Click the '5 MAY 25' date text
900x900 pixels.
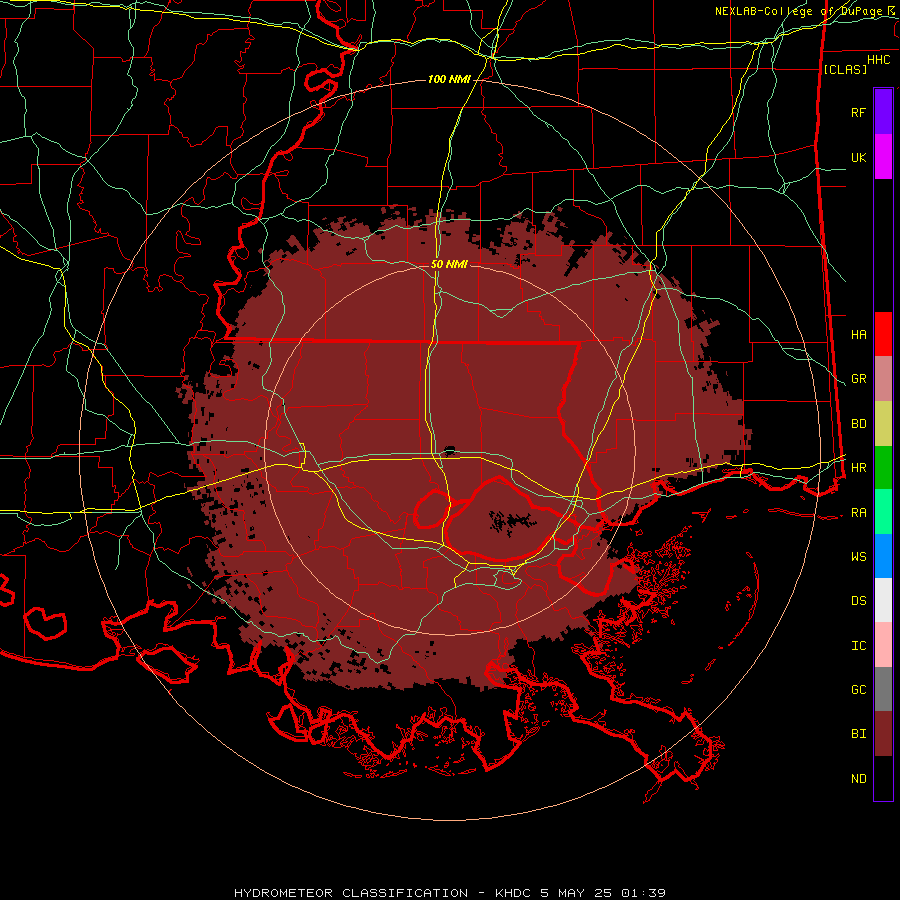click(575, 893)
